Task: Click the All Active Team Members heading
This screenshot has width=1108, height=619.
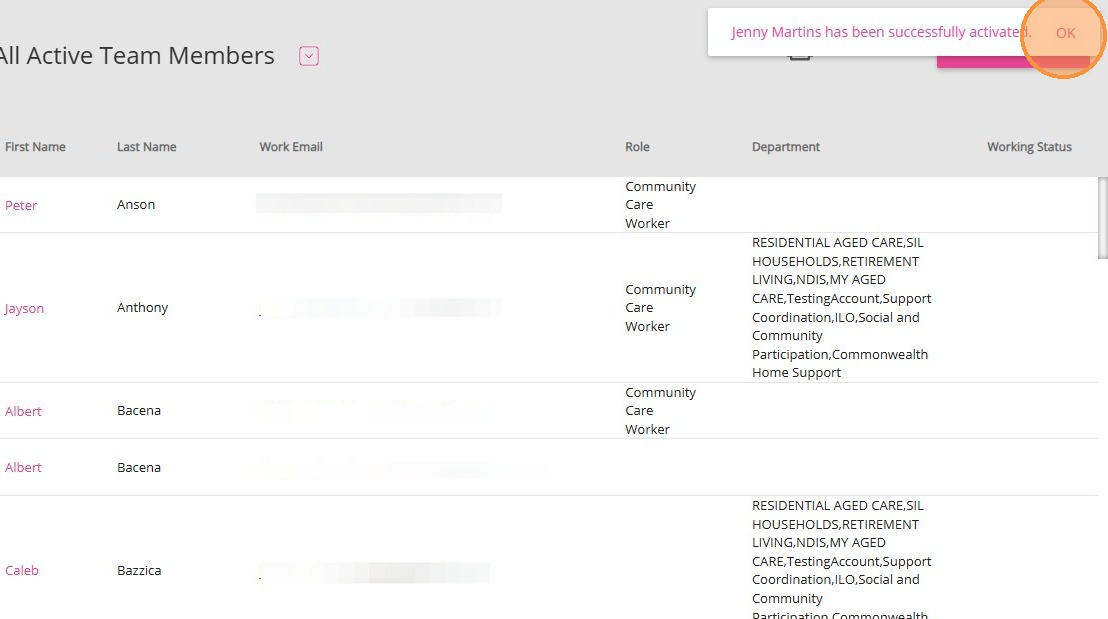Action: point(137,56)
